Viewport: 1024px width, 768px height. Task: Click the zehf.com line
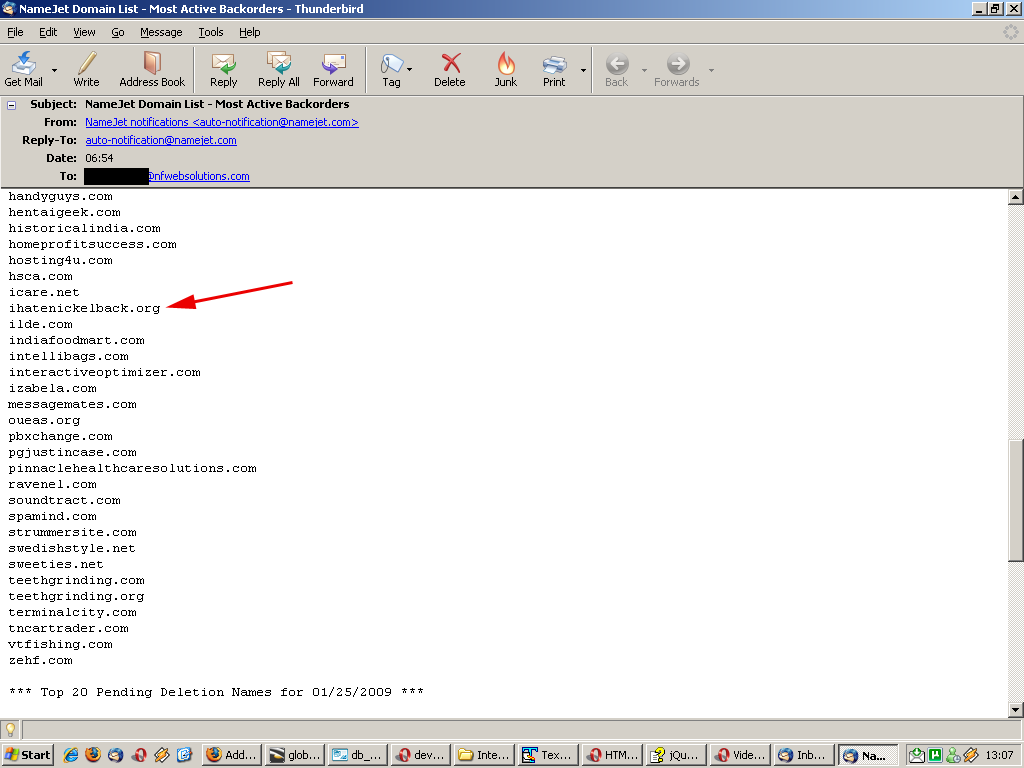40,660
